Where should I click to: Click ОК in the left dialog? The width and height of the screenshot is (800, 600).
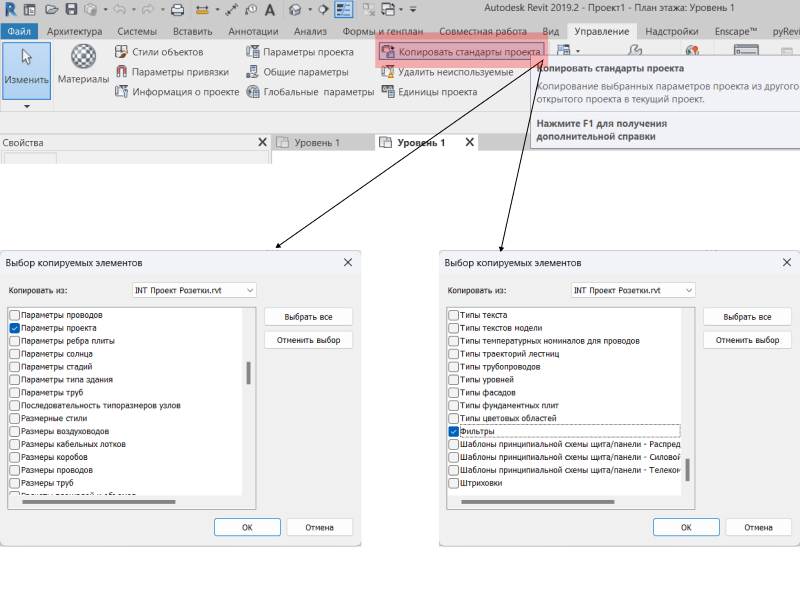point(247,527)
